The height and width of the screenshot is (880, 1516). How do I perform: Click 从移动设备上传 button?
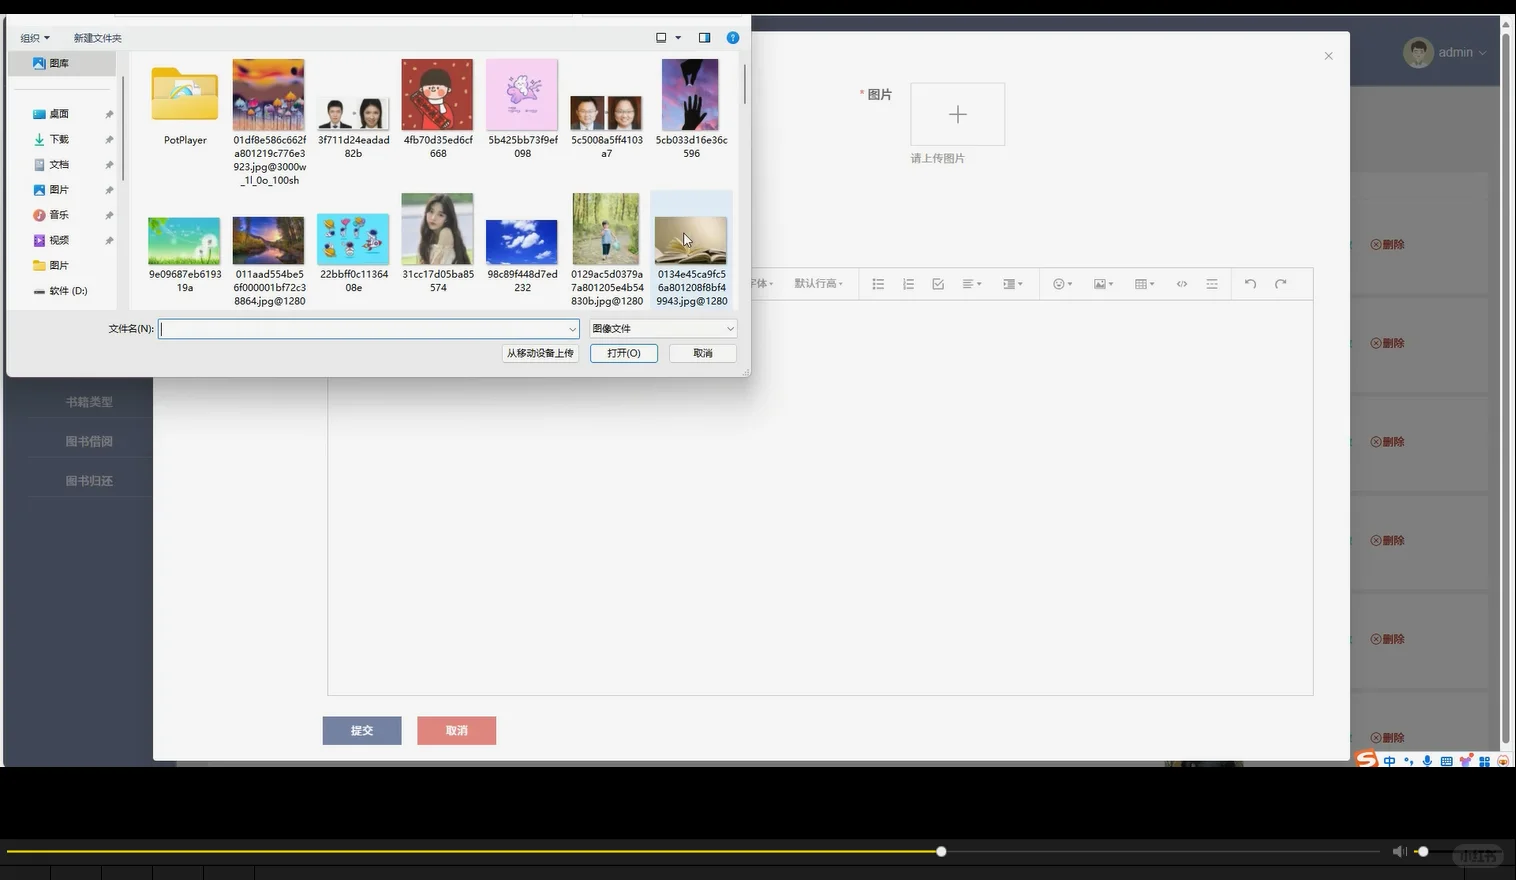(x=540, y=353)
